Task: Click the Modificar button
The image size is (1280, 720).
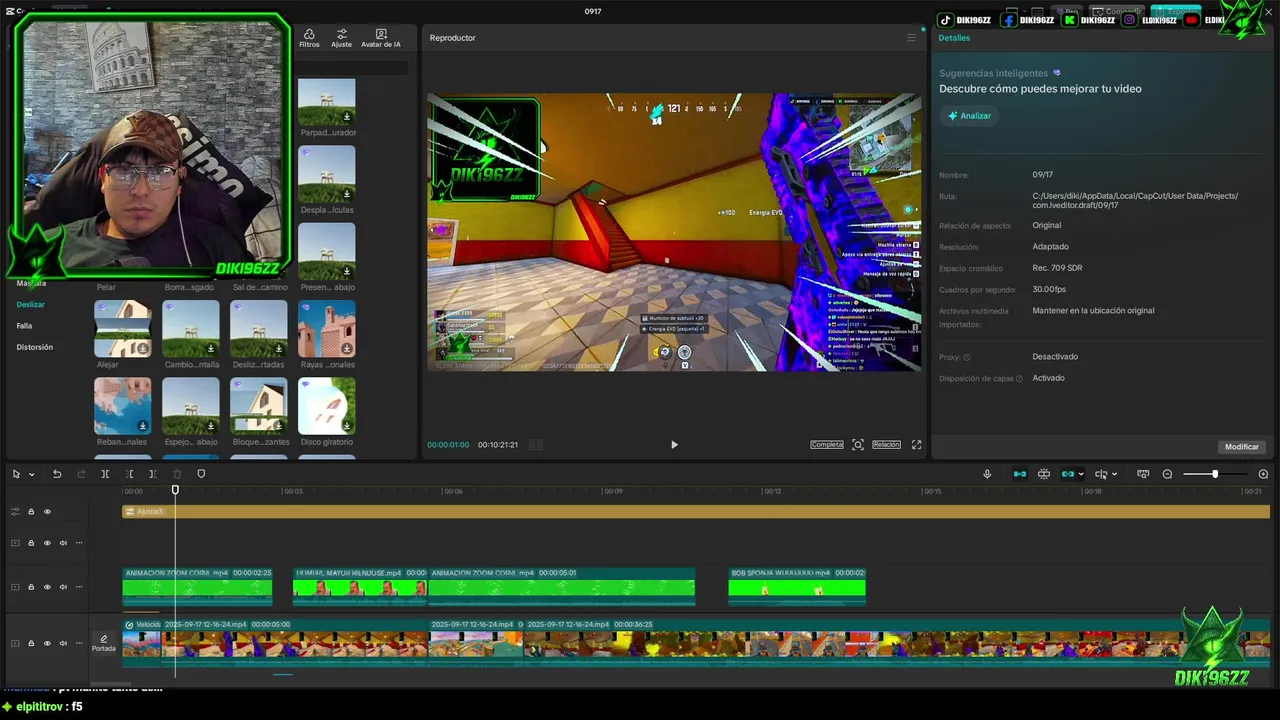Action: (1242, 447)
